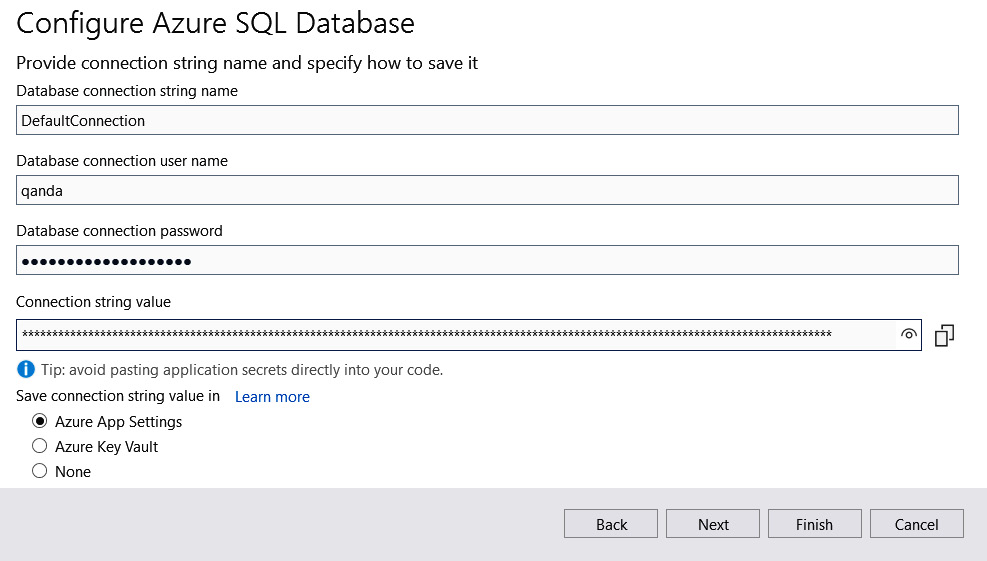
Task: Click the 'Database connection password' label
Action: (x=120, y=230)
